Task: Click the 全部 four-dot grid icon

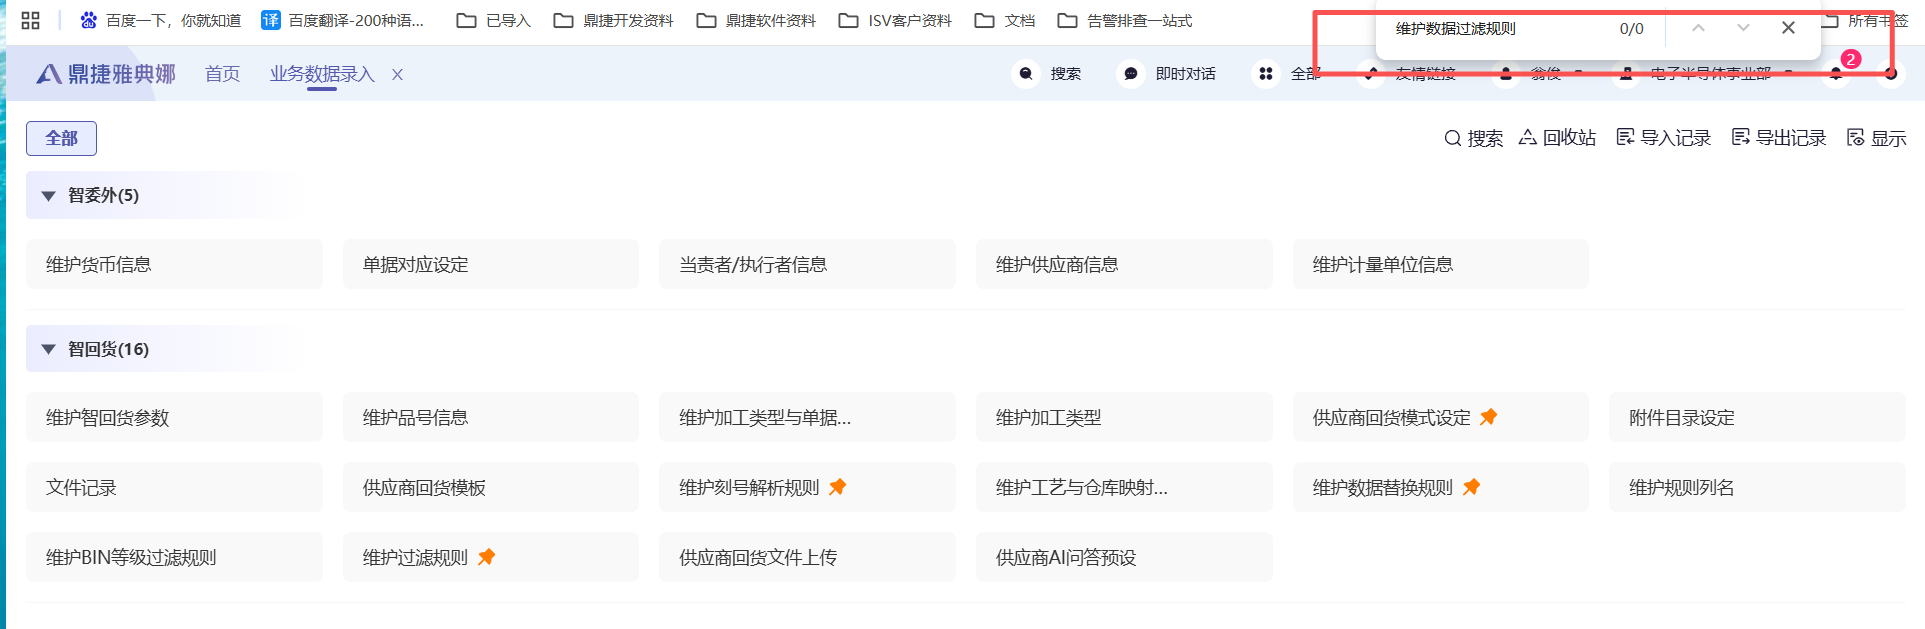Action: [1266, 74]
